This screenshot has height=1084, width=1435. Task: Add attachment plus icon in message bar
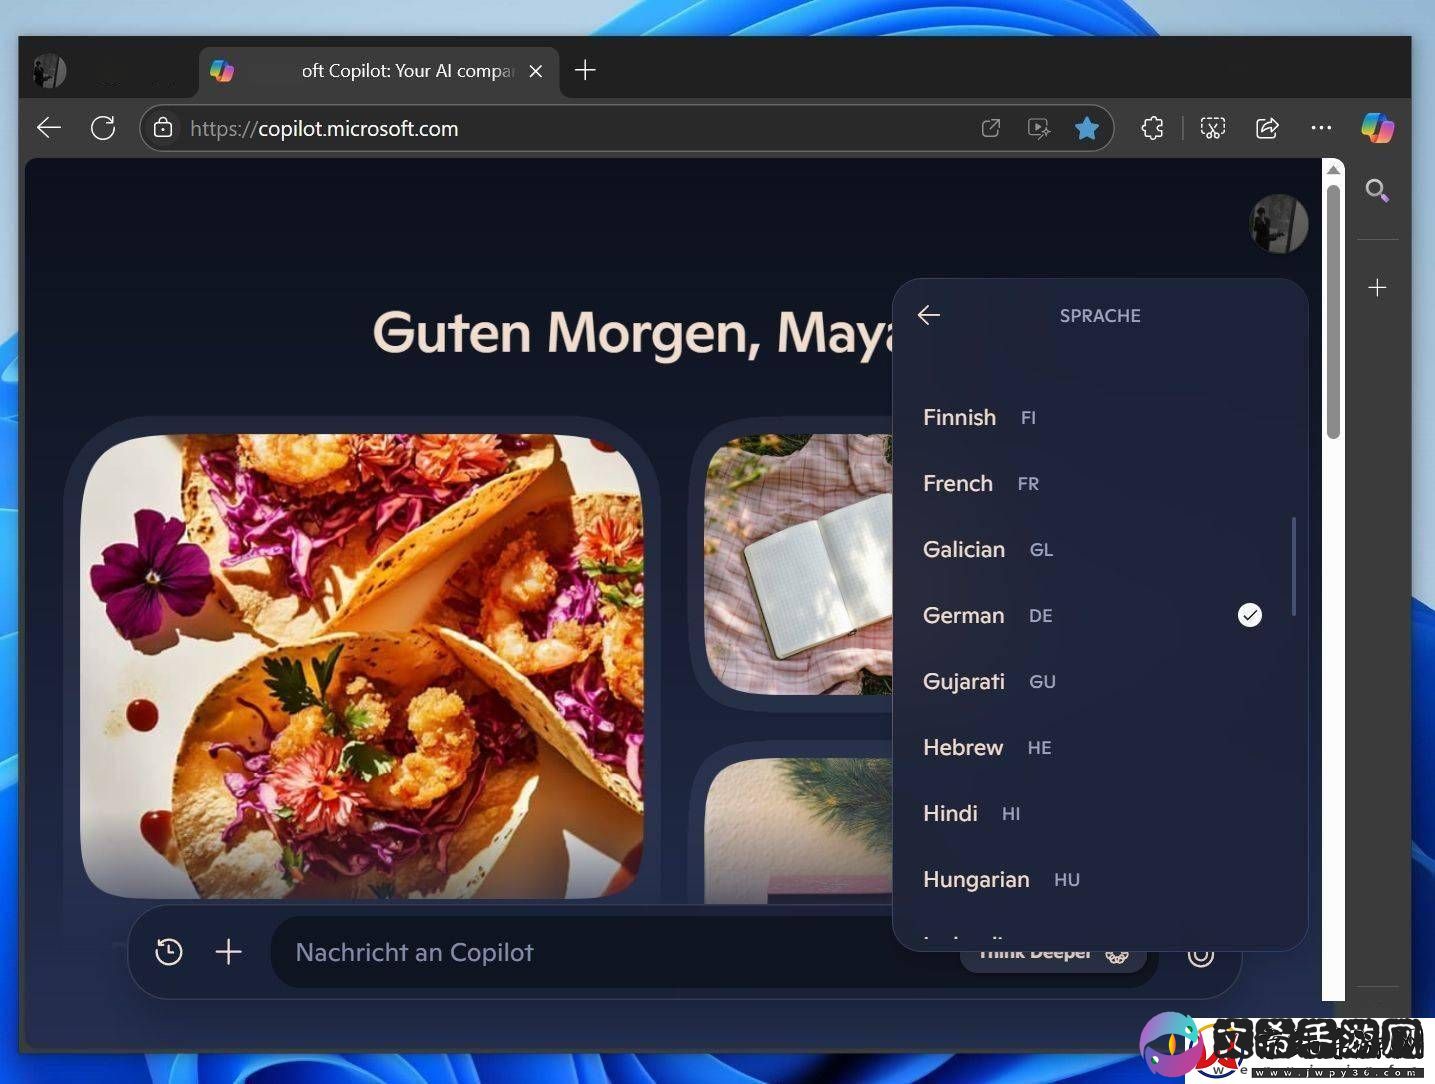coord(229,952)
